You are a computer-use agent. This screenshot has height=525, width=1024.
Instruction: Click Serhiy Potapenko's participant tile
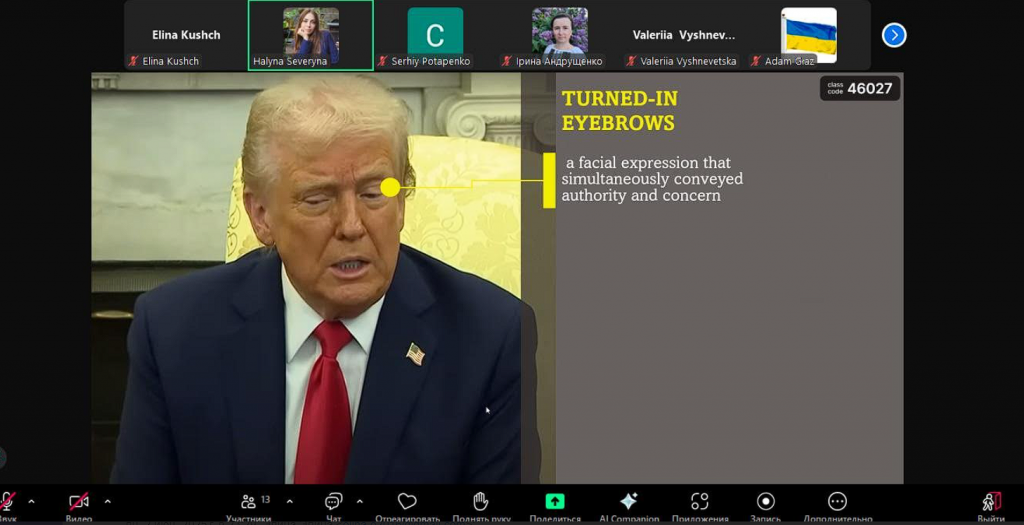click(x=435, y=36)
